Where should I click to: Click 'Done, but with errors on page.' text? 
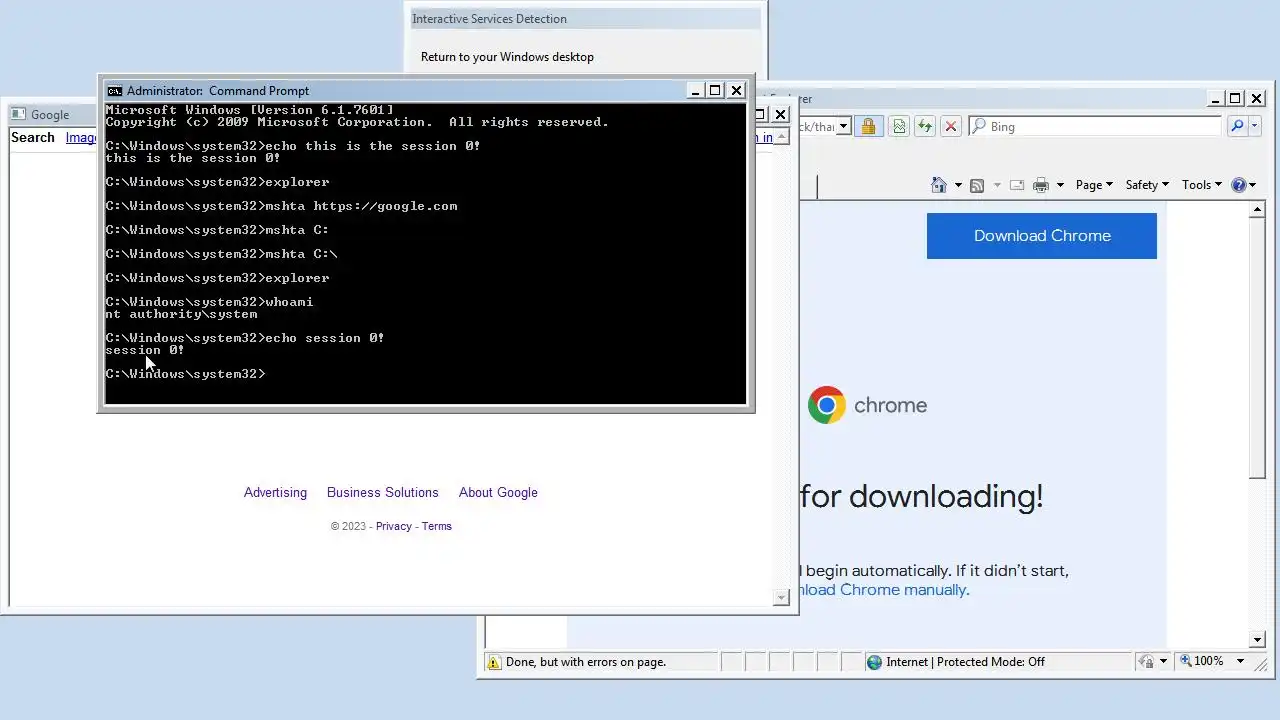click(x=586, y=662)
